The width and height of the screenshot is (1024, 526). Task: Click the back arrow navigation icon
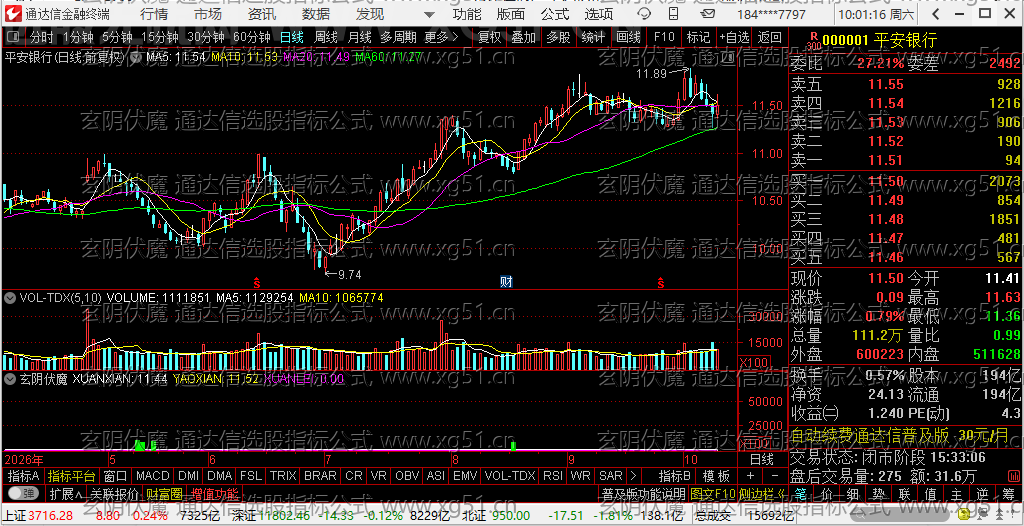point(936,14)
